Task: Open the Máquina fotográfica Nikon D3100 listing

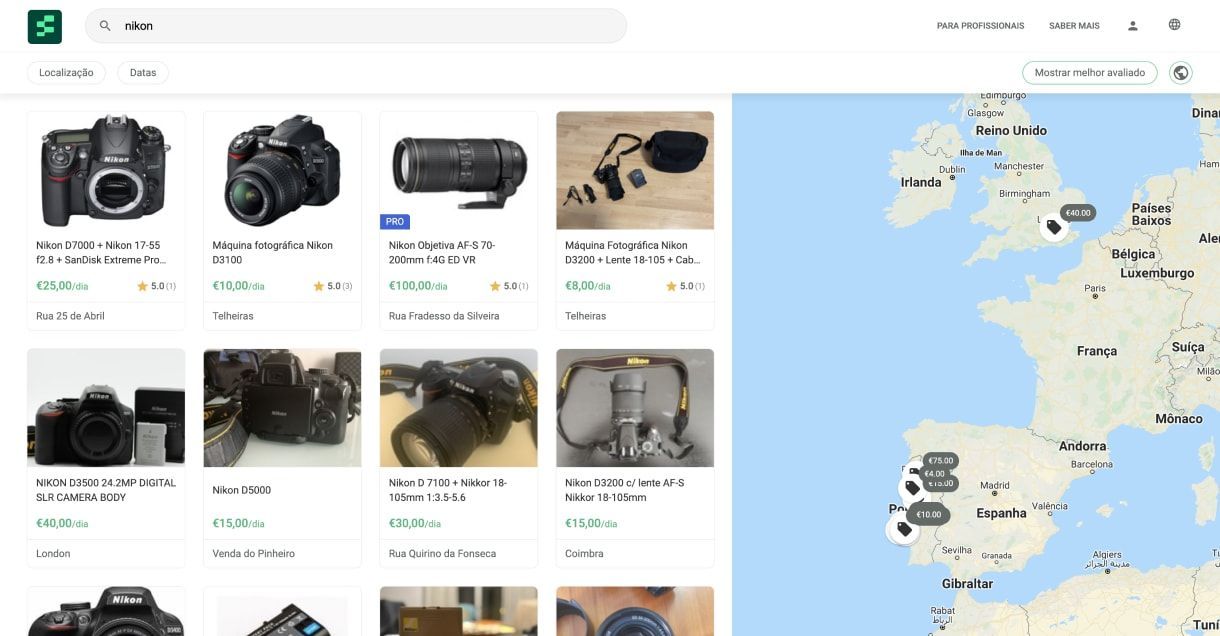Action: [x=273, y=252]
